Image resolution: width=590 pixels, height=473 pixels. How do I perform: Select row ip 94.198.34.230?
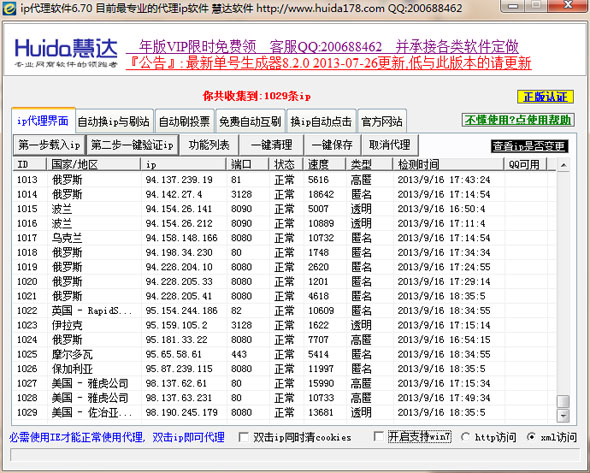(x=284, y=252)
